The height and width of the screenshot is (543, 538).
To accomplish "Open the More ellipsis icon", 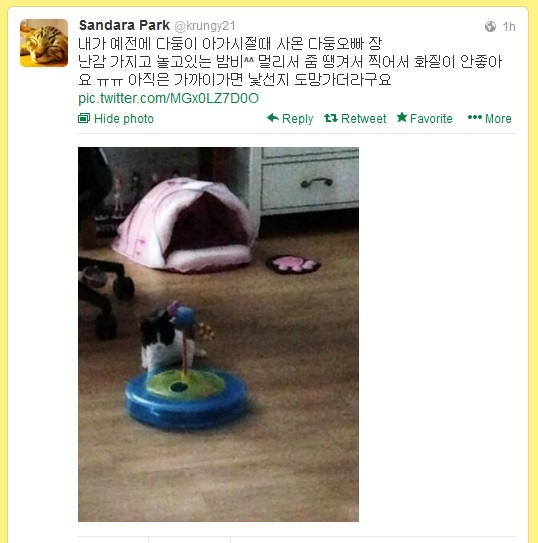I will click(475, 117).
